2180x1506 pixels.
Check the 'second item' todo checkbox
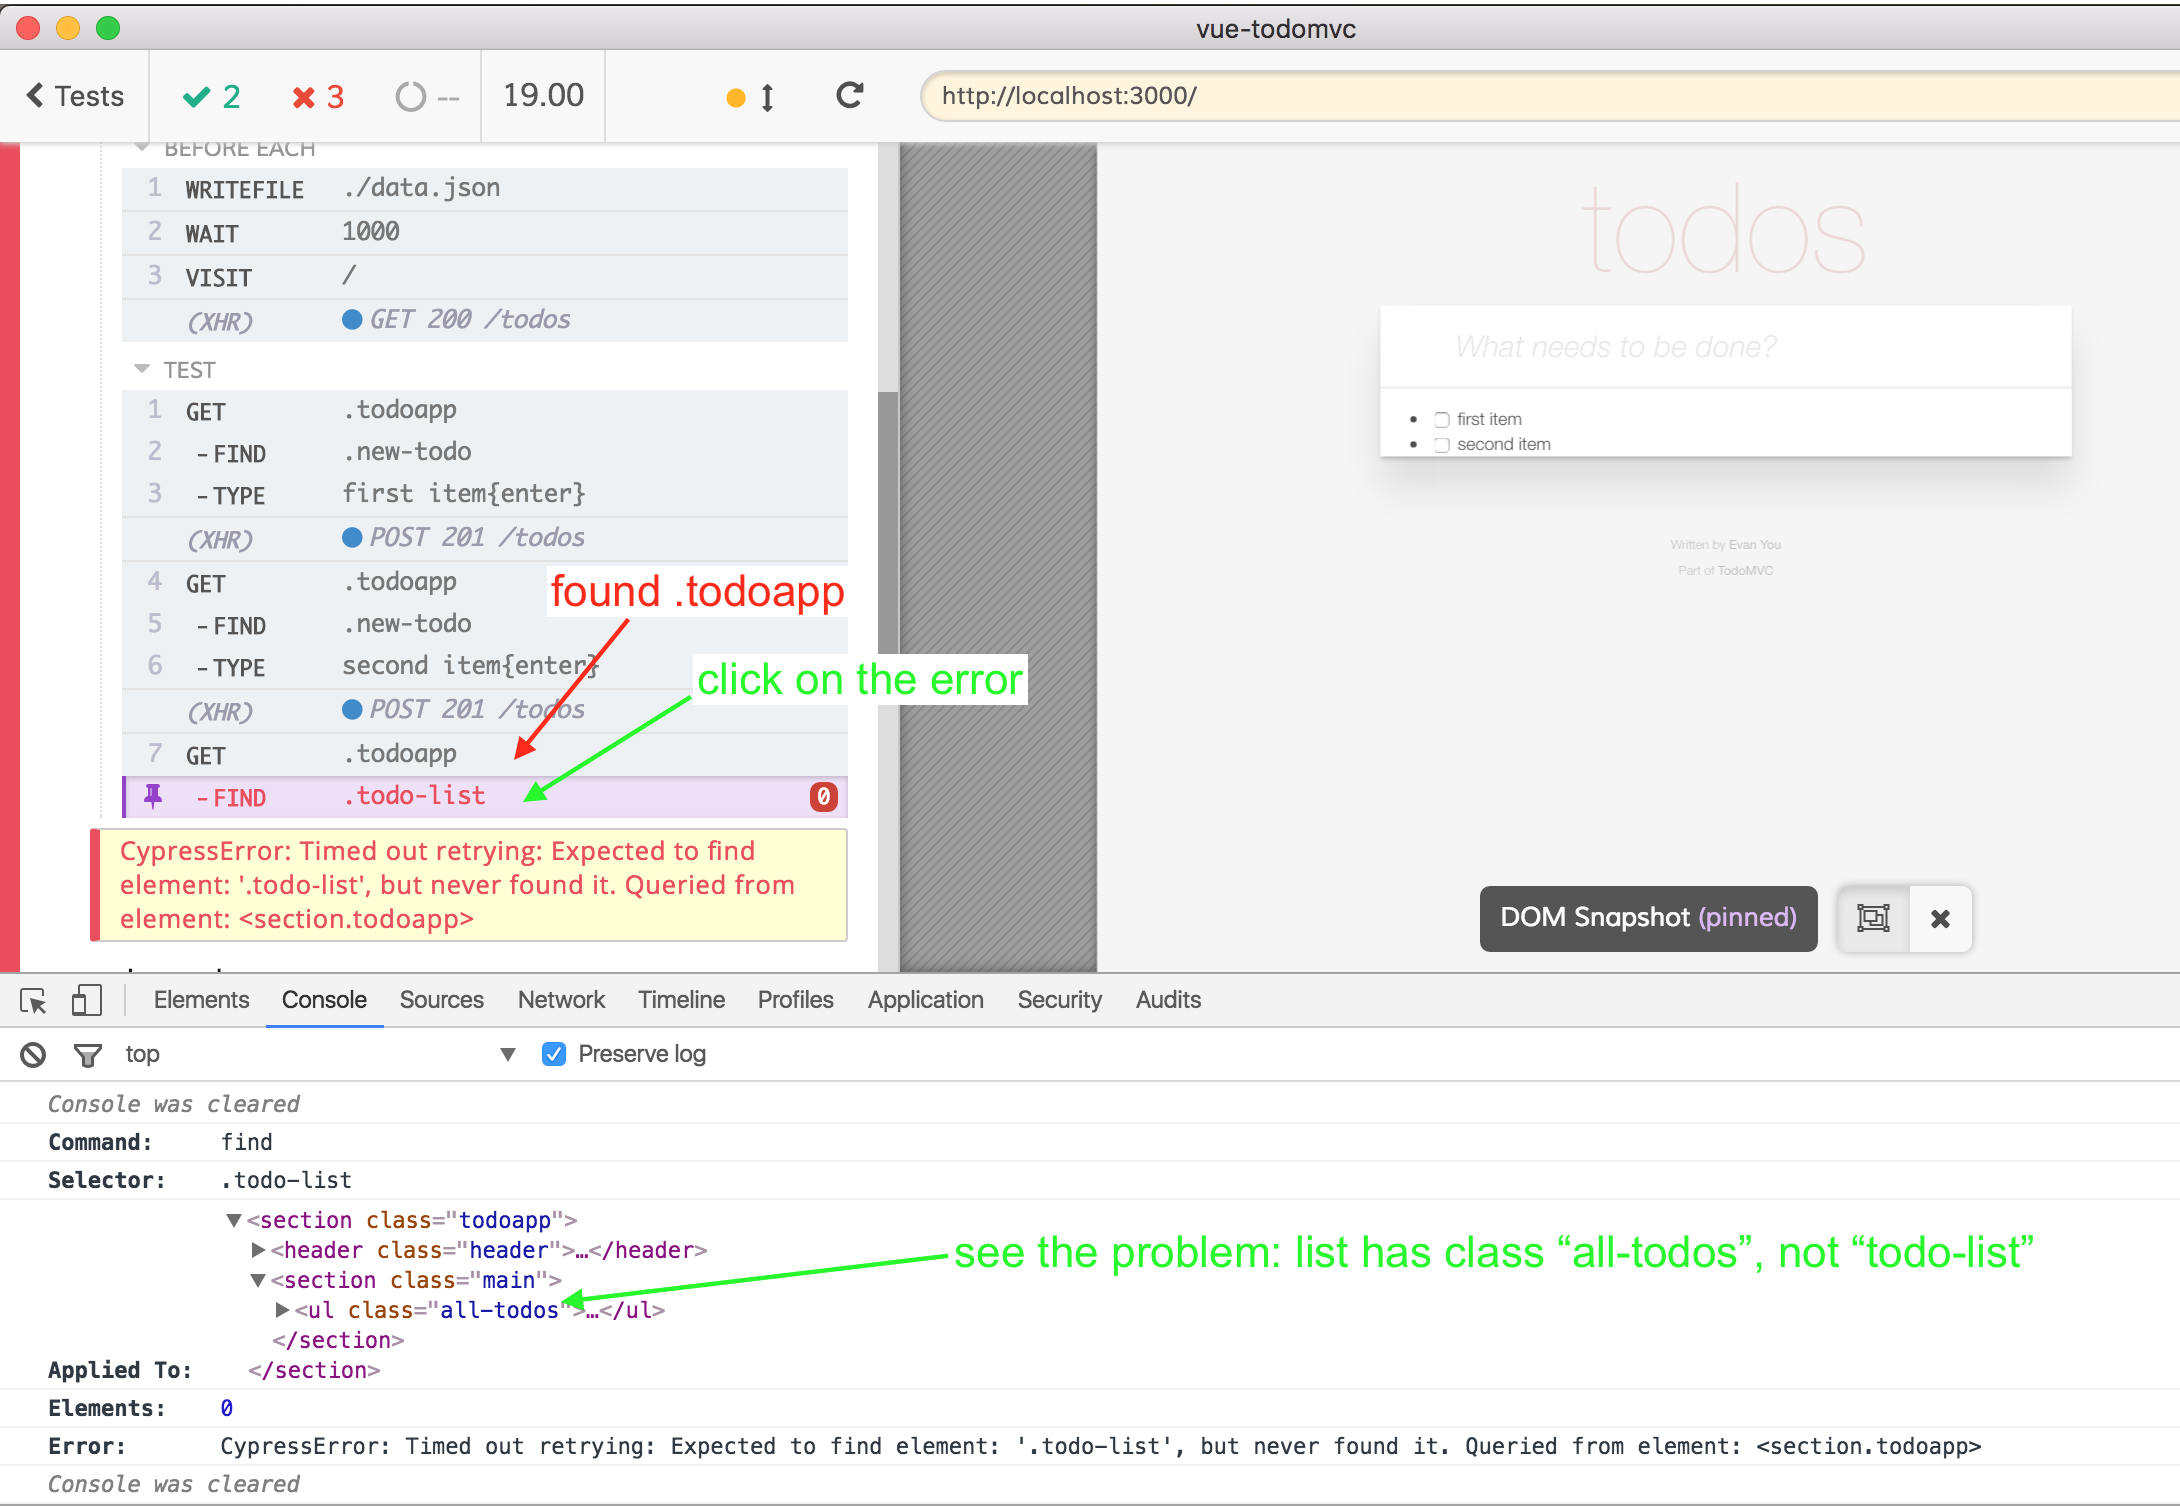tap(1442, 445)
